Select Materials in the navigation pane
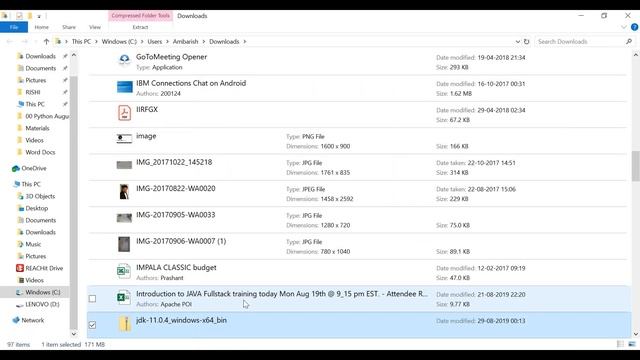The width and height of the screenshot is (640, 360). (x=37, y=128)
